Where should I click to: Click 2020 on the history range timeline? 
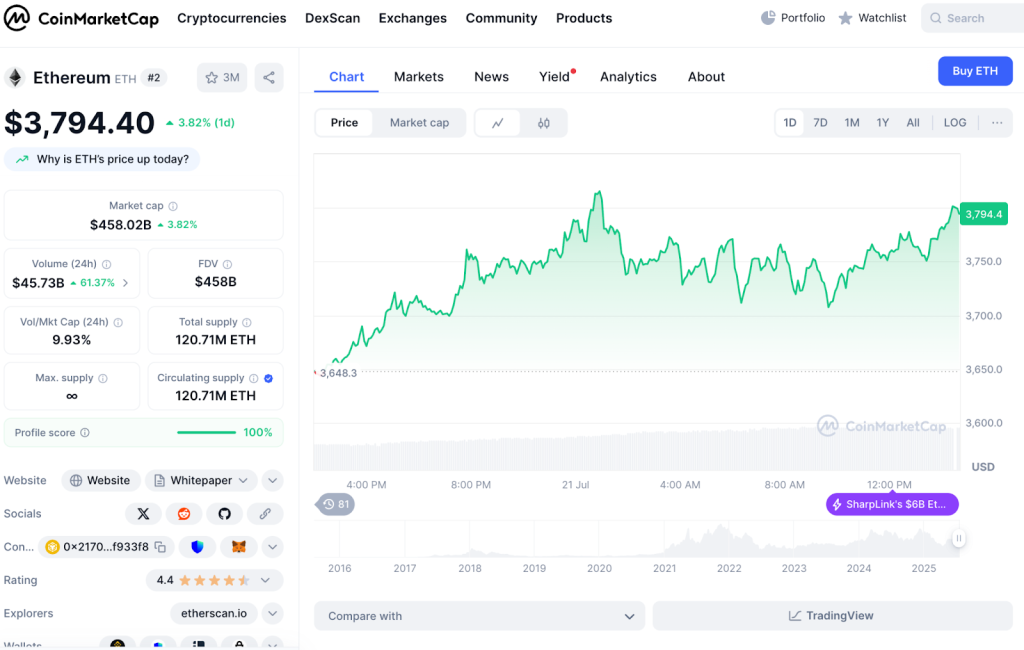click(599, 568)
